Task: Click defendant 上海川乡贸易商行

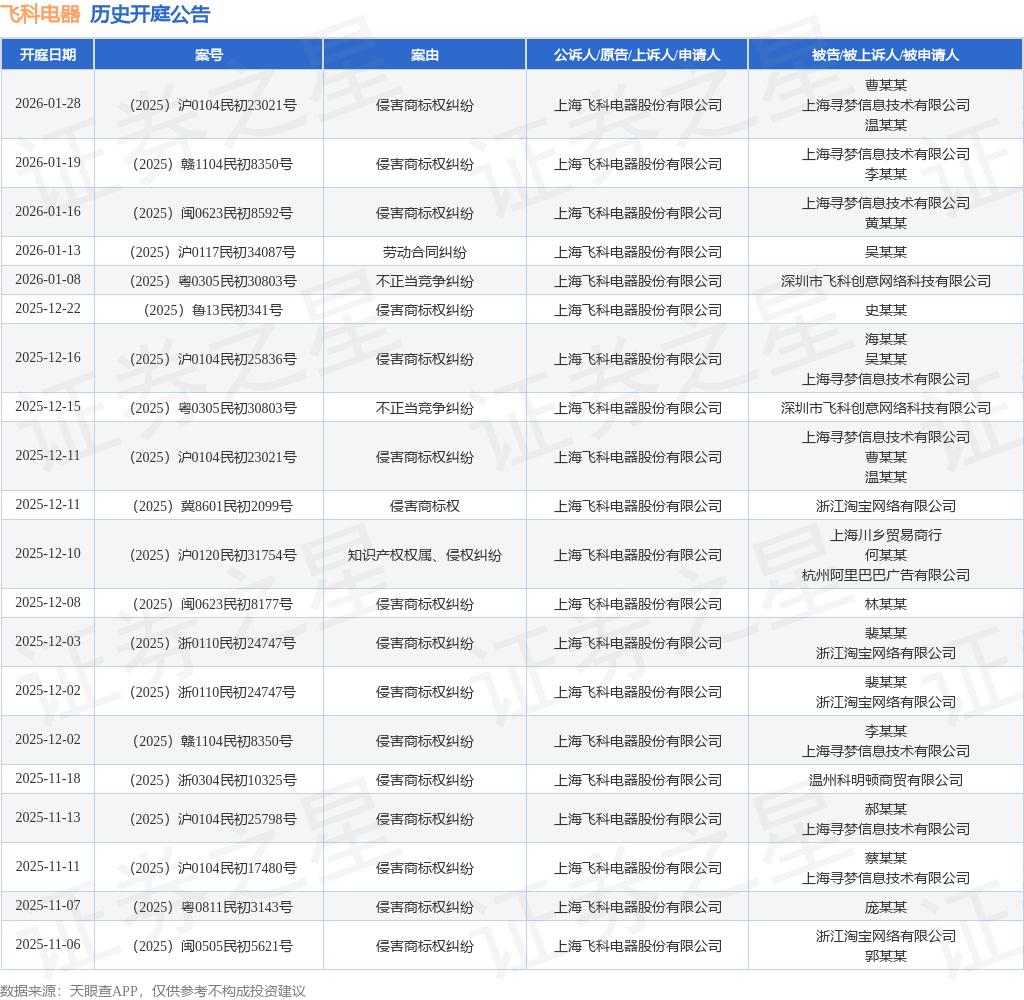Action: [886, 535]
